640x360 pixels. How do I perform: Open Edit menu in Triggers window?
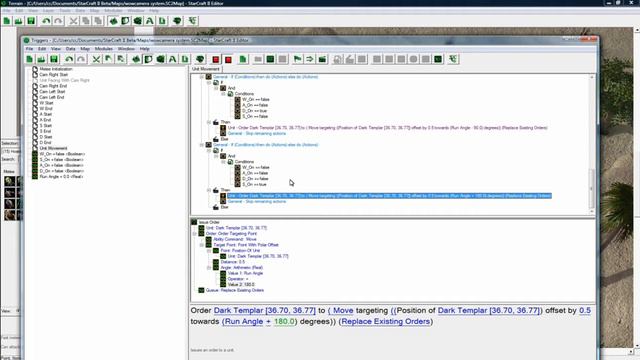pyautogui.click(x=42, y=49)
